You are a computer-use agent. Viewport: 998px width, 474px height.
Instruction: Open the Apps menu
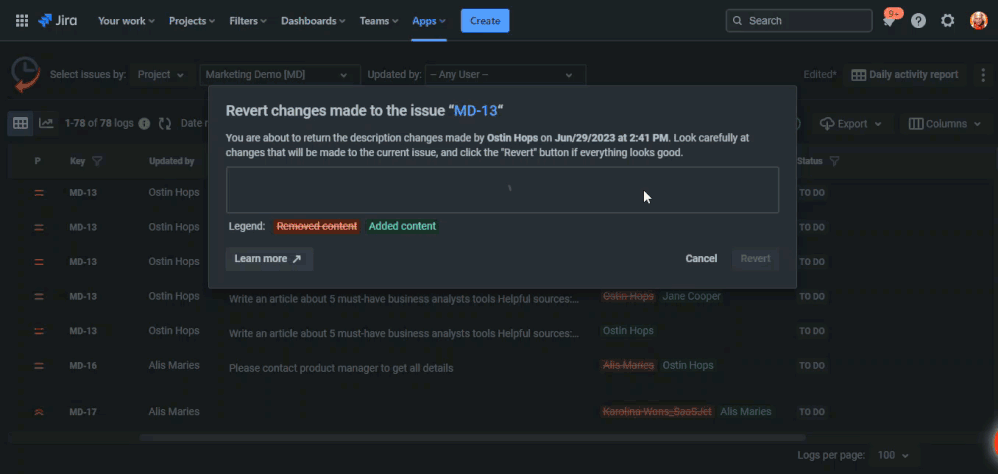click(x=428, y=21)
